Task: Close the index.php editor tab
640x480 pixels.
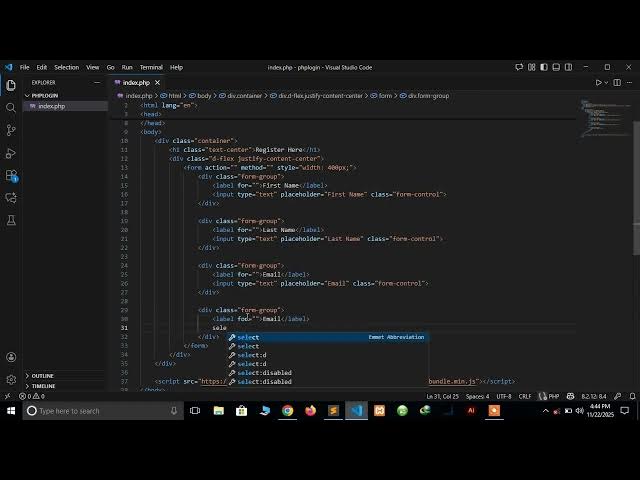Action: [x=157, y=82]
